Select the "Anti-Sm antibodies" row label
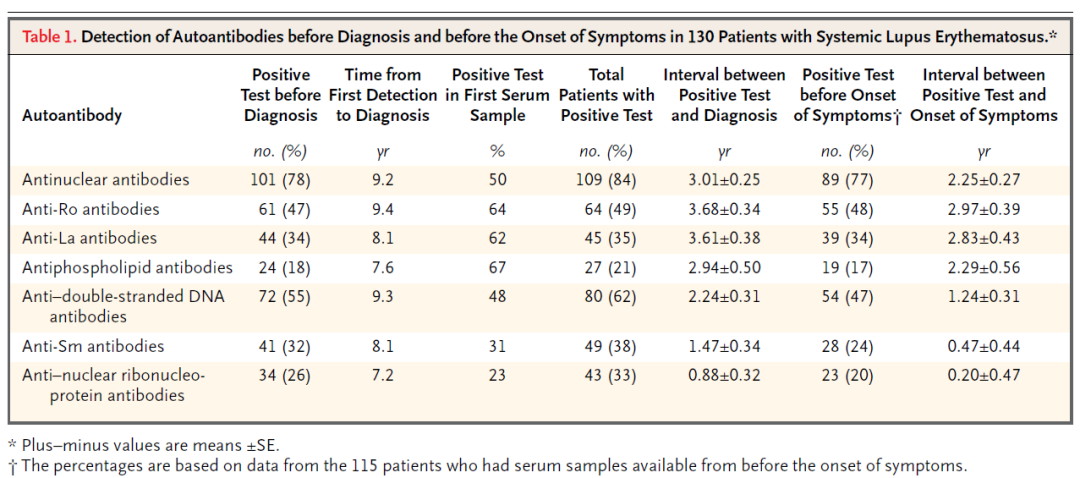 coord(91,346)
